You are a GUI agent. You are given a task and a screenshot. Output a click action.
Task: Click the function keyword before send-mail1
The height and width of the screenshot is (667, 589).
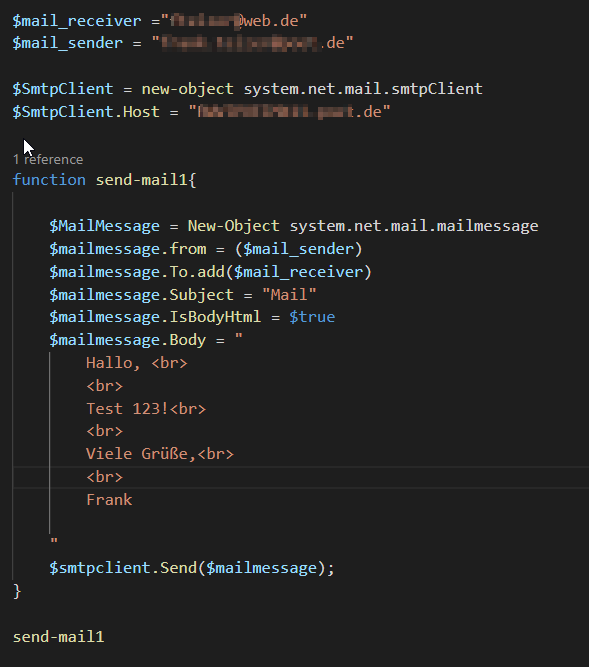click(x=49, y=180)
